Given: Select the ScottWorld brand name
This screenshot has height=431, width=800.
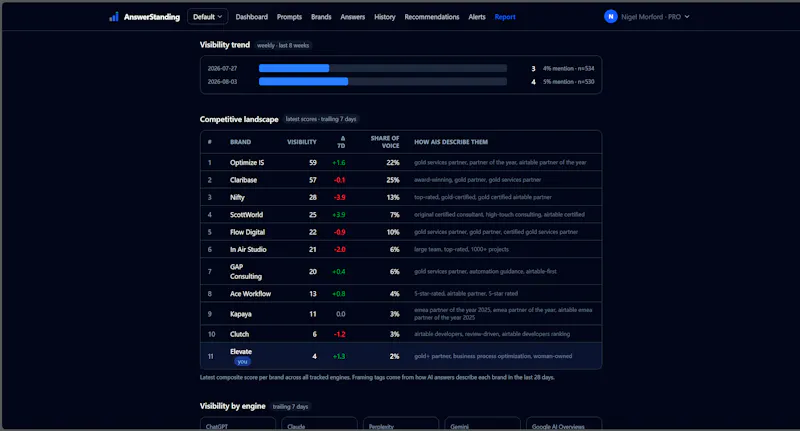Looking at the screenshot, I should (x=246, y=215).
